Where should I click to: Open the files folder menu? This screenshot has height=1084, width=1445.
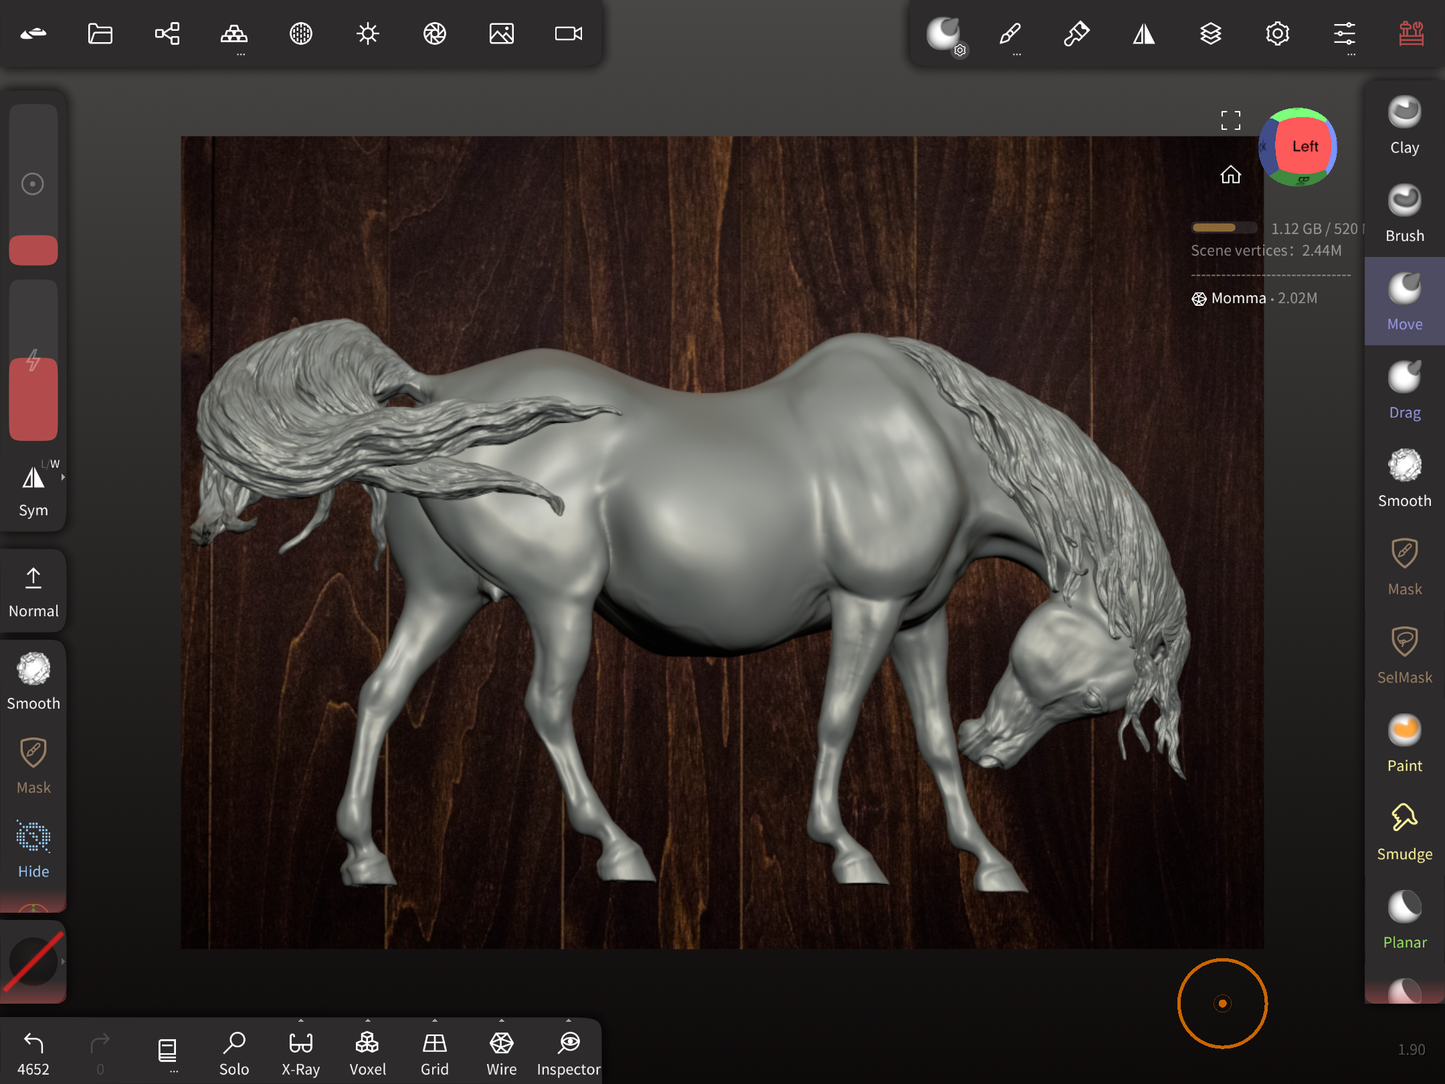click(100, 34)
